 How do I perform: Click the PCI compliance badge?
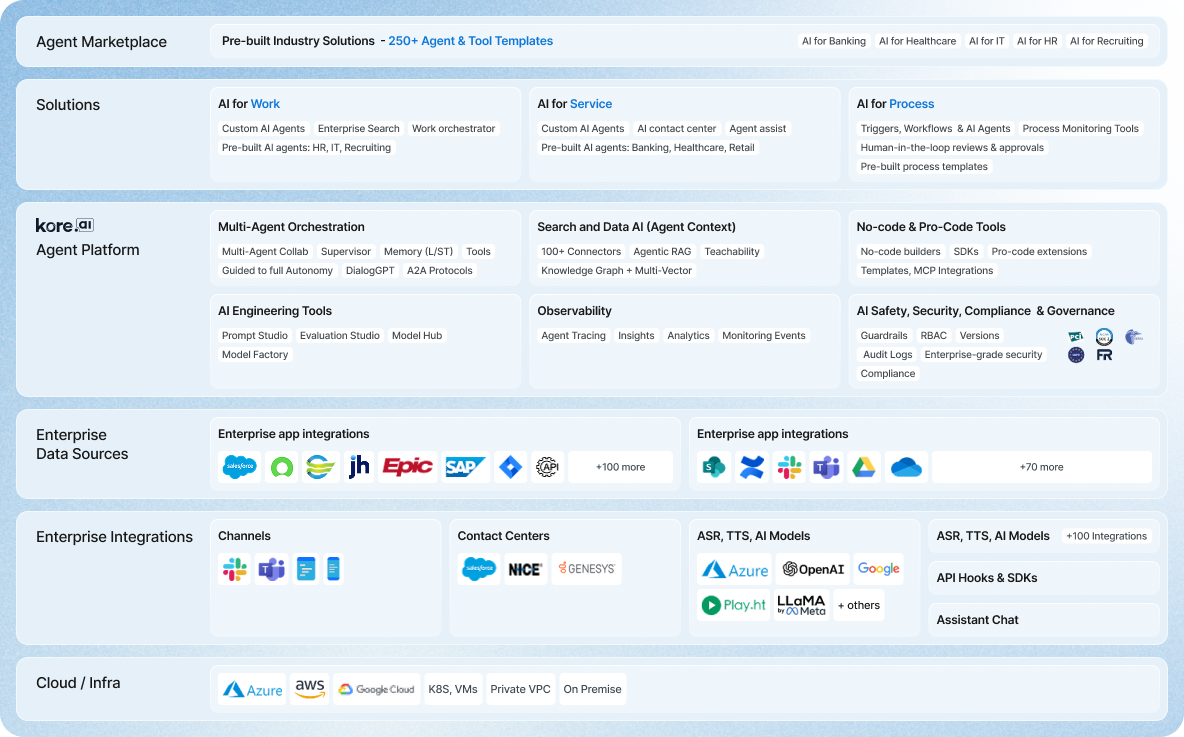(x=1076, y=337)
